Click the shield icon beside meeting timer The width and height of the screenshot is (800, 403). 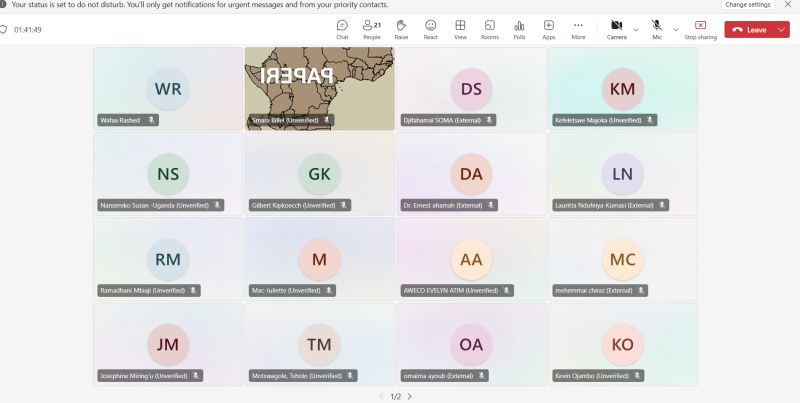pyautogui.click(x=3, y=30)
